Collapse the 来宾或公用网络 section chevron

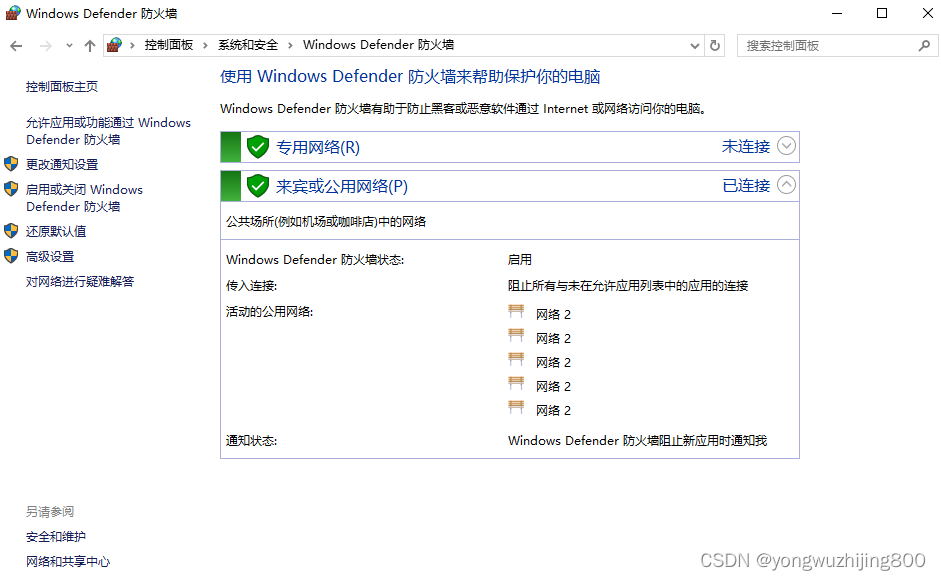point(787,185)
